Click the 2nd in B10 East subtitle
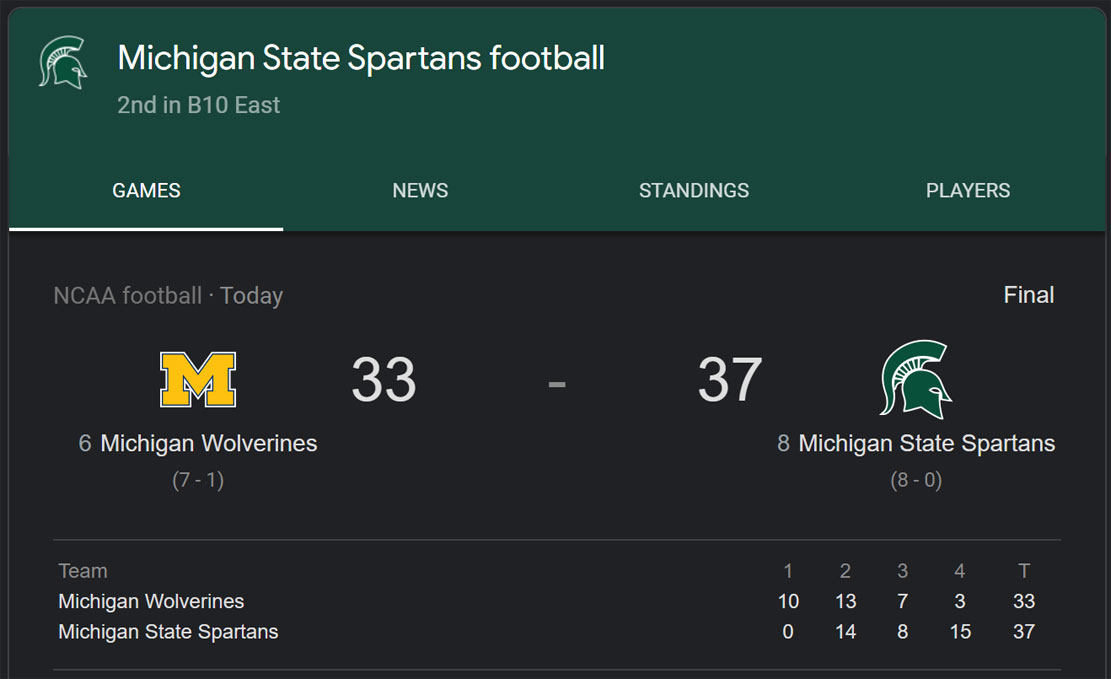 pos(198,105)
